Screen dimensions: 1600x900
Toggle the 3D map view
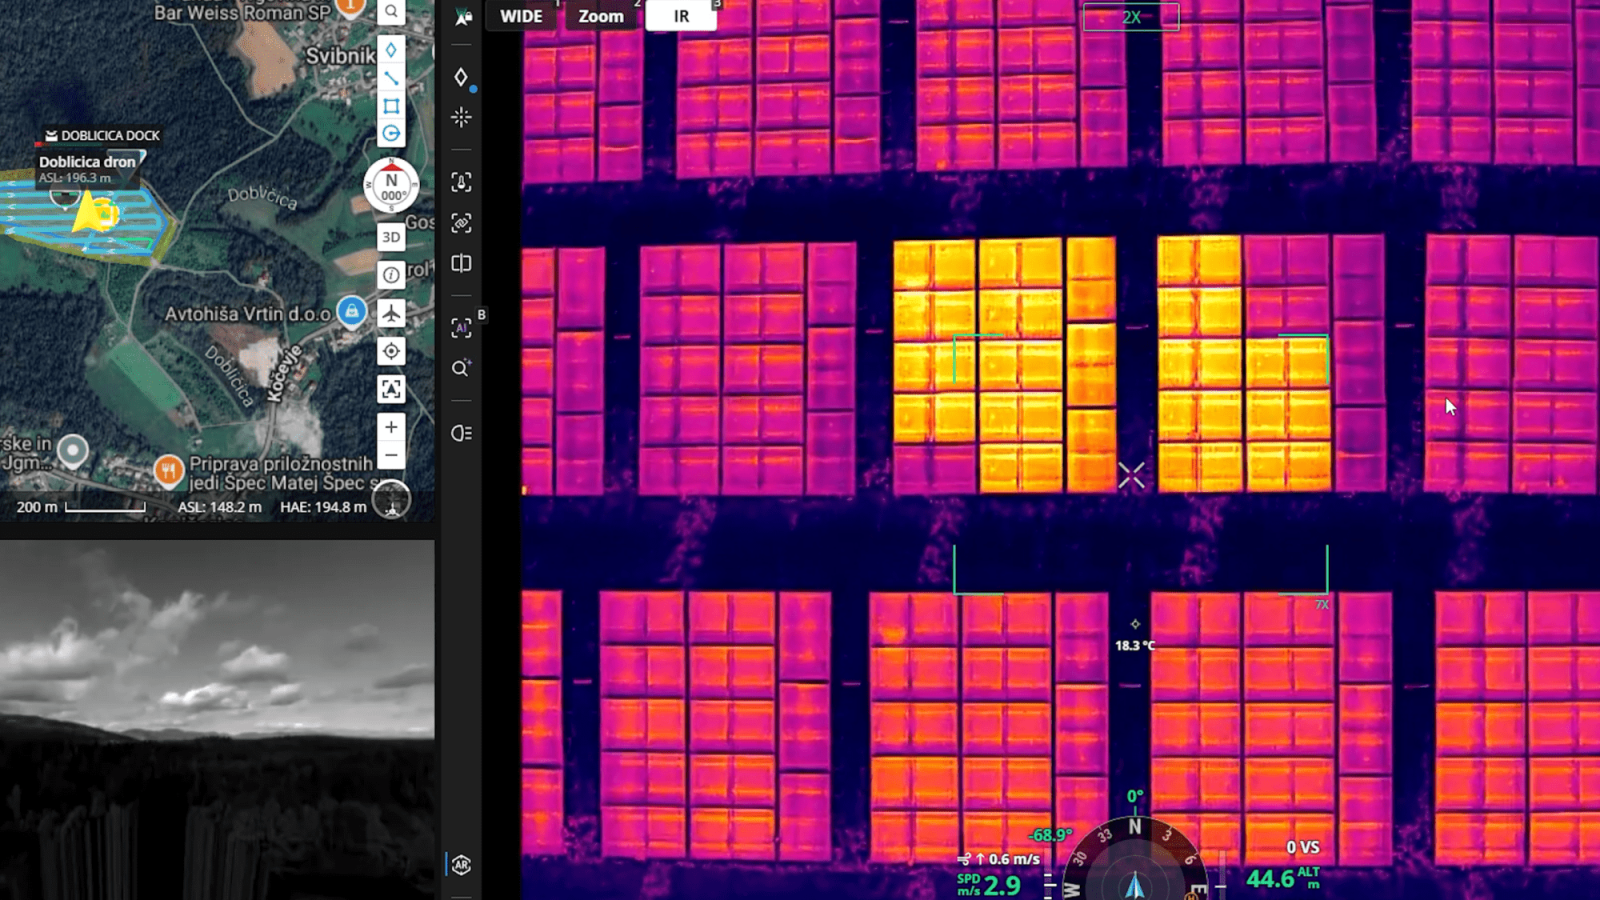tap(391, 237)
